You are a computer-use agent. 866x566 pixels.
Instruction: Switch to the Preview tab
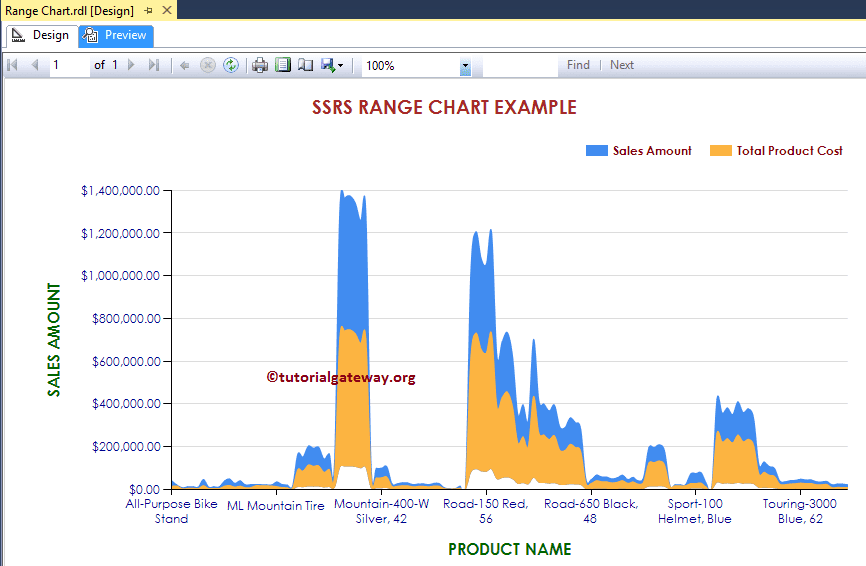[x=116, y=35]
